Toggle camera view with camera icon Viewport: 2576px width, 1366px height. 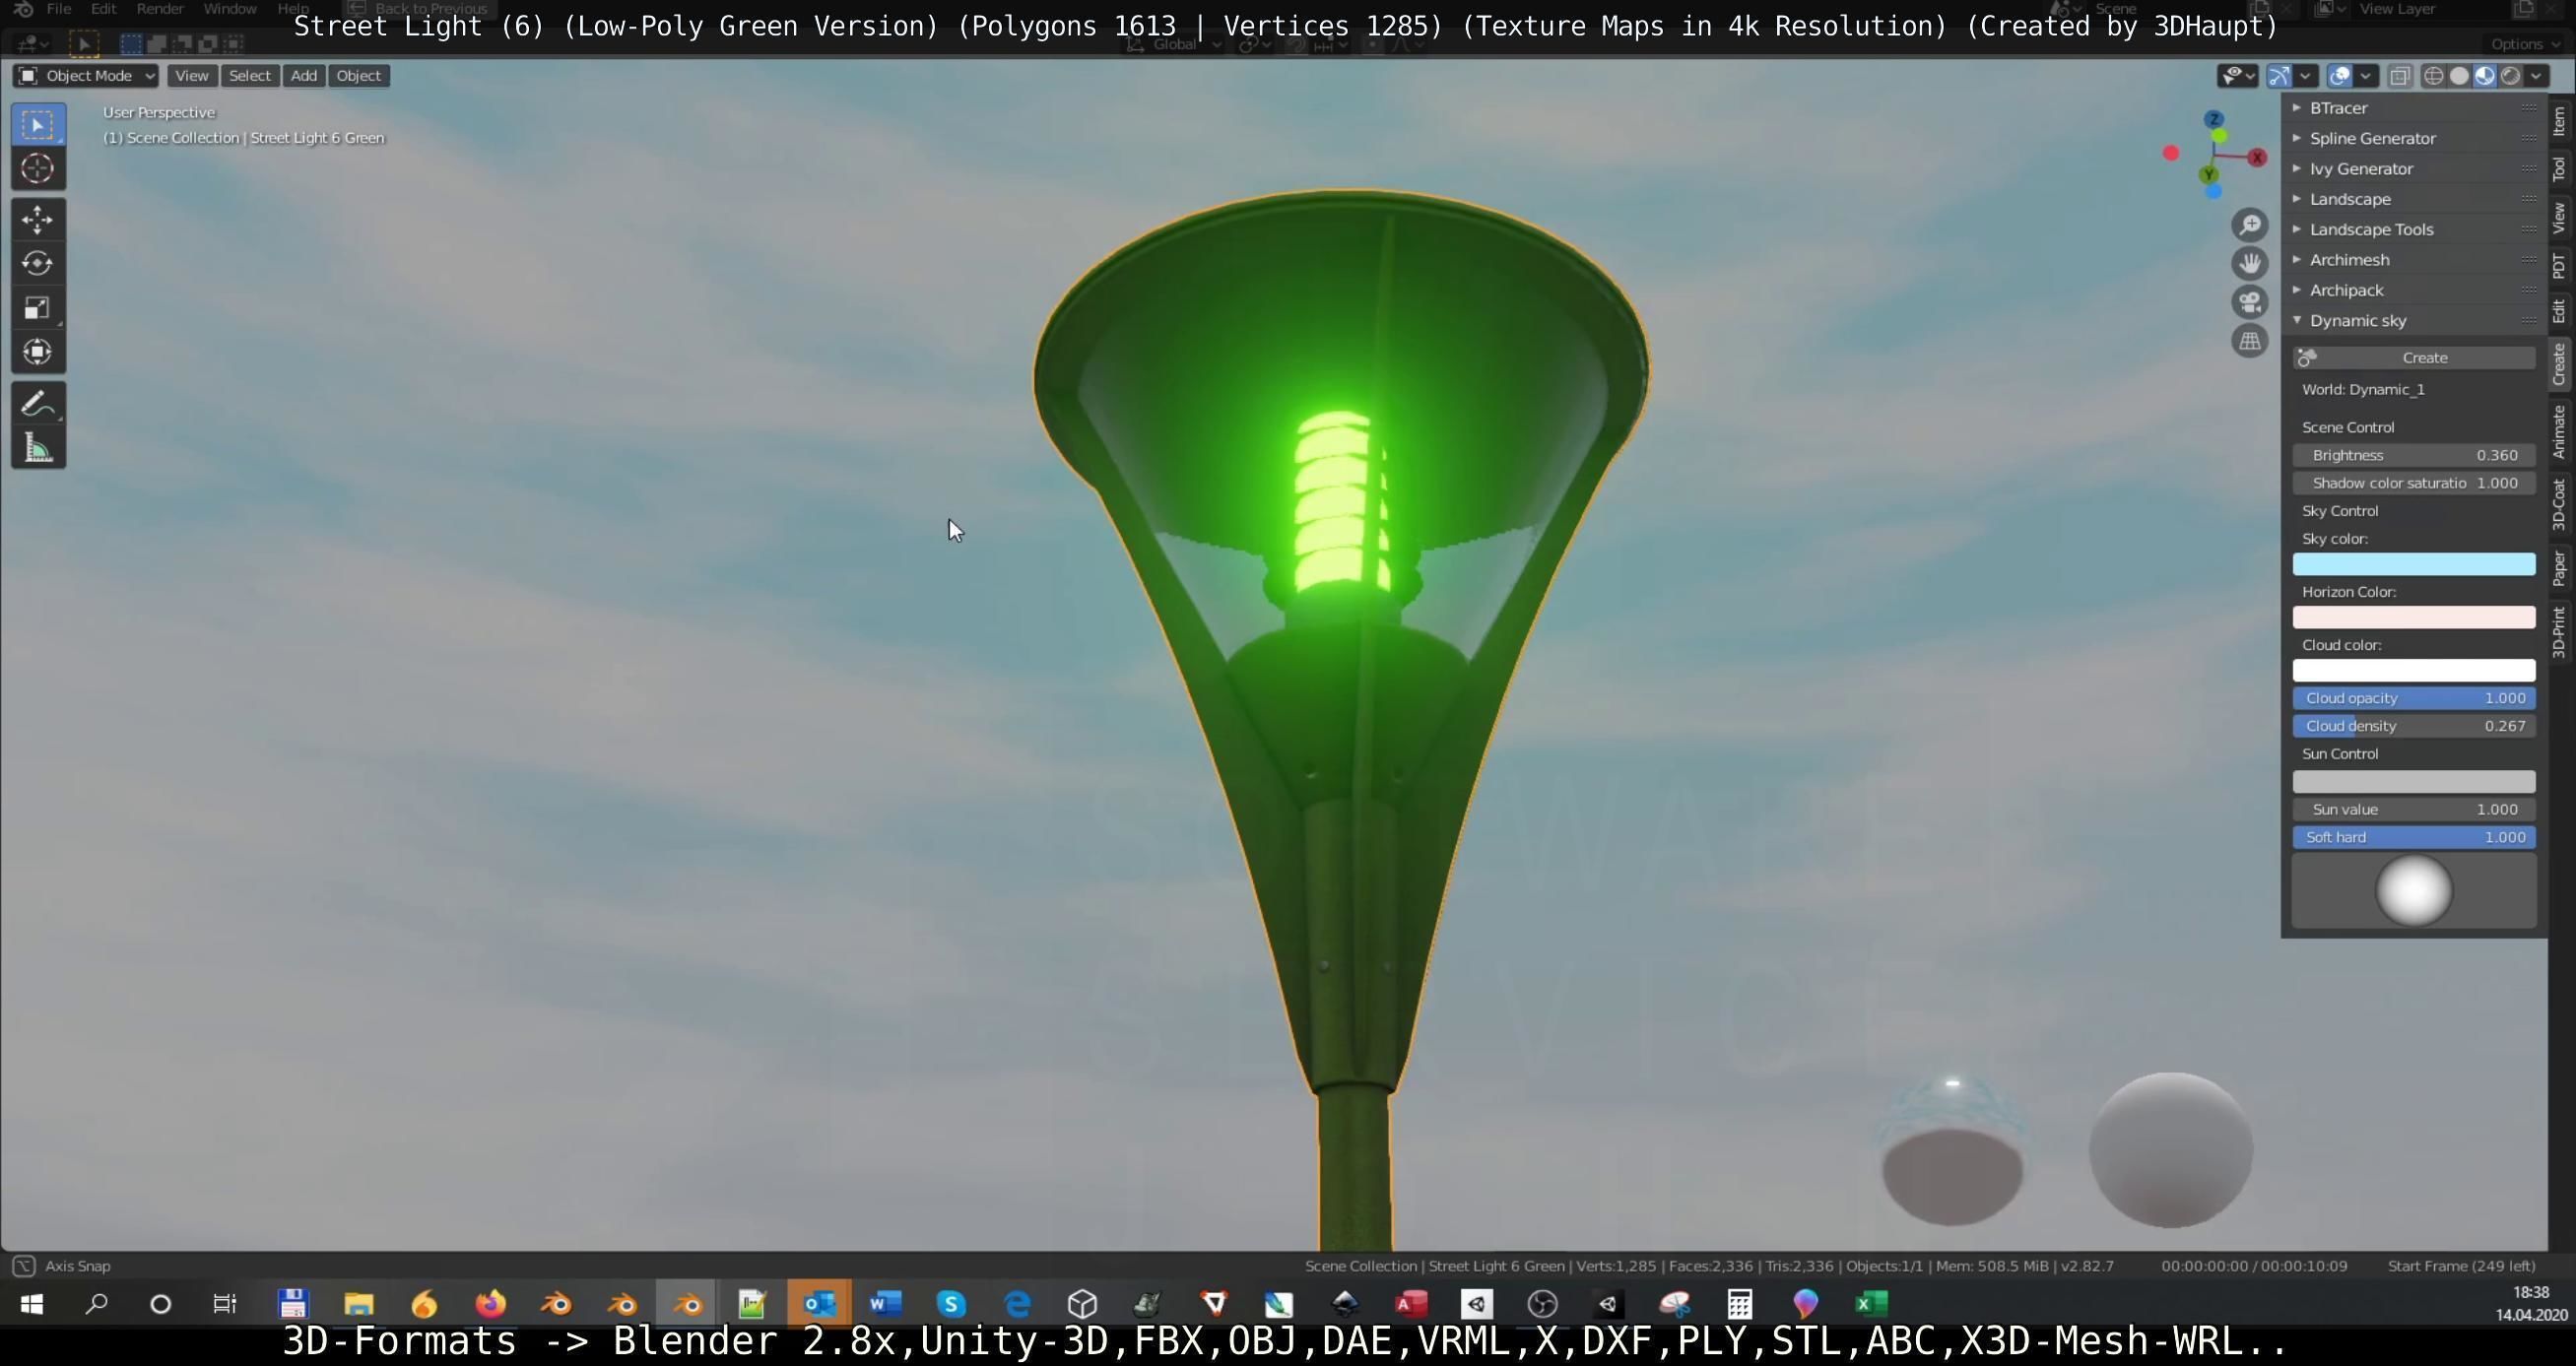(2250, 303)
